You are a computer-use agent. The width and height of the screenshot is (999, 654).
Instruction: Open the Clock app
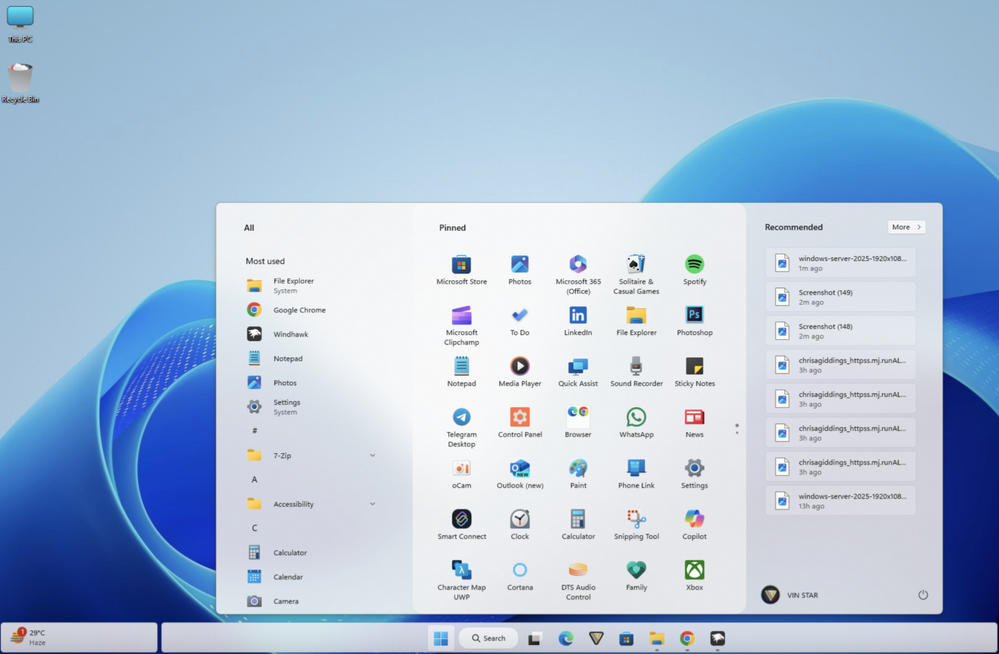(519, 525)
